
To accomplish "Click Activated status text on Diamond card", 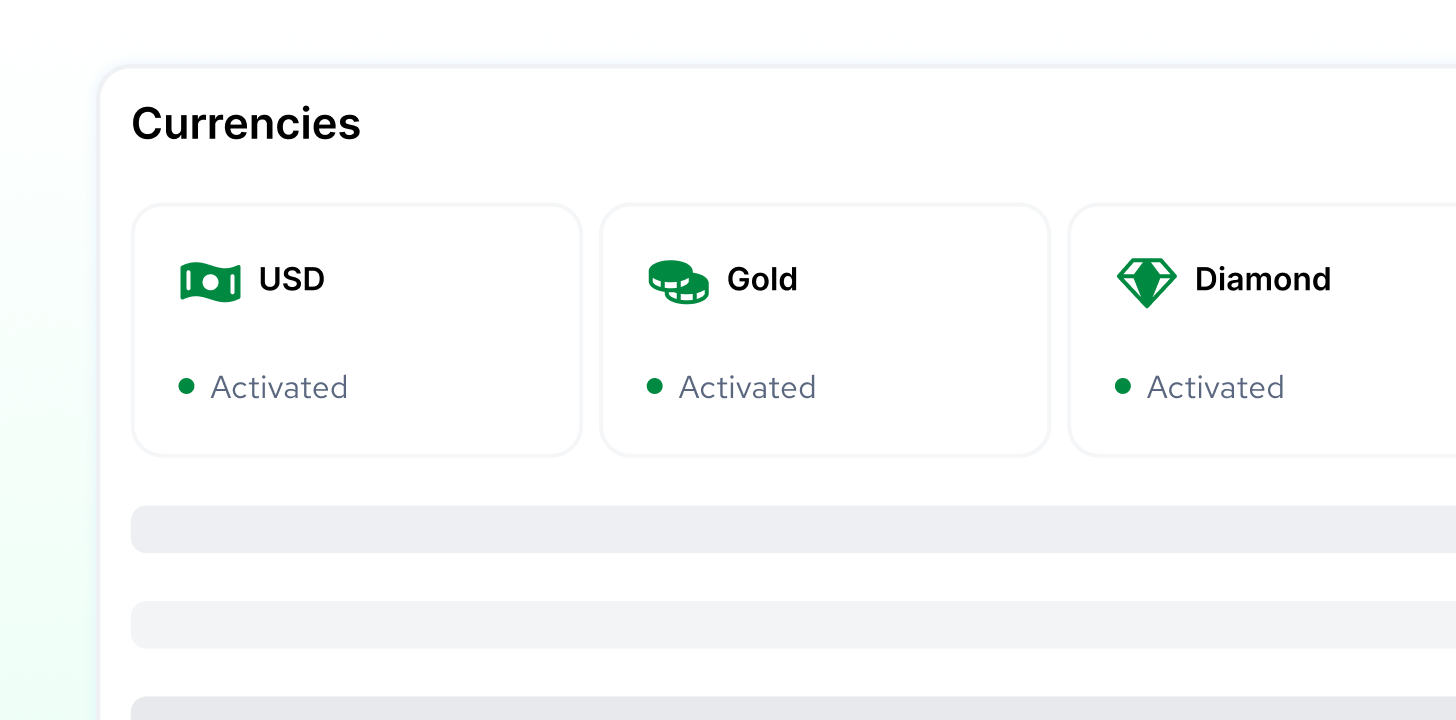I will pos(1215,387).
